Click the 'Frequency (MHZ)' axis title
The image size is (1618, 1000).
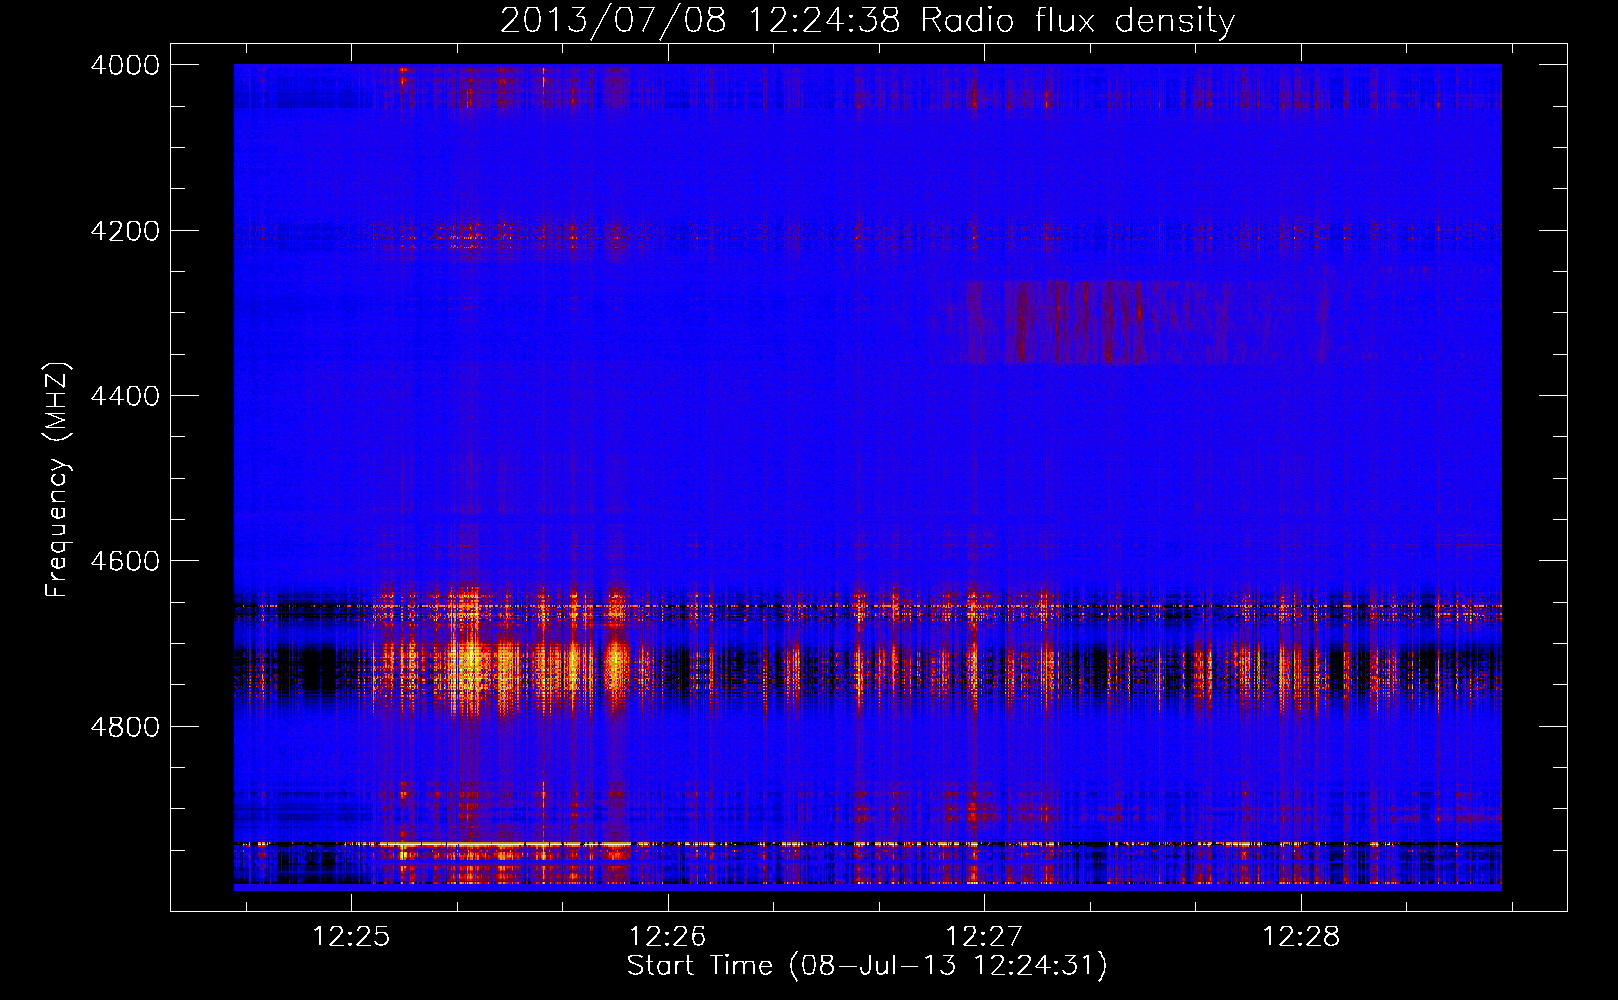click(57, 479)
